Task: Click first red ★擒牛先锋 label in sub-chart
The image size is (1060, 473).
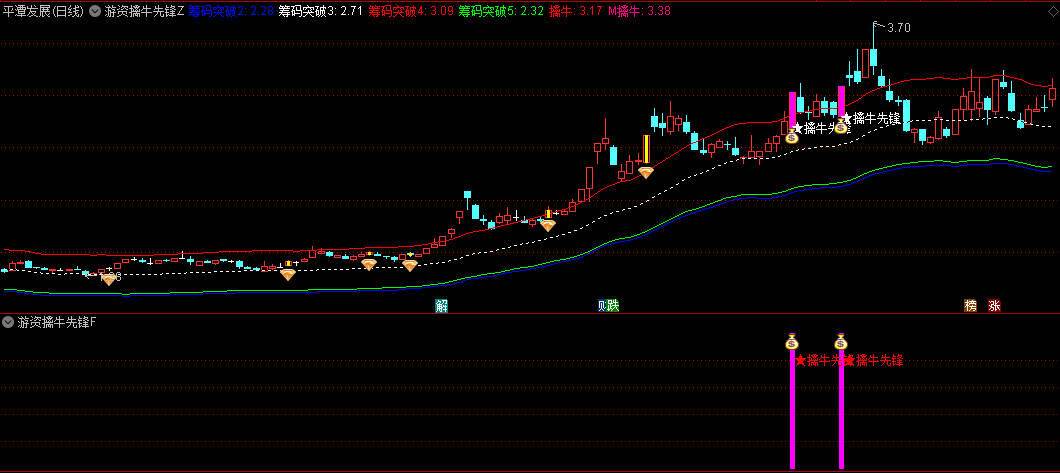Action: [x=819, y=360]
